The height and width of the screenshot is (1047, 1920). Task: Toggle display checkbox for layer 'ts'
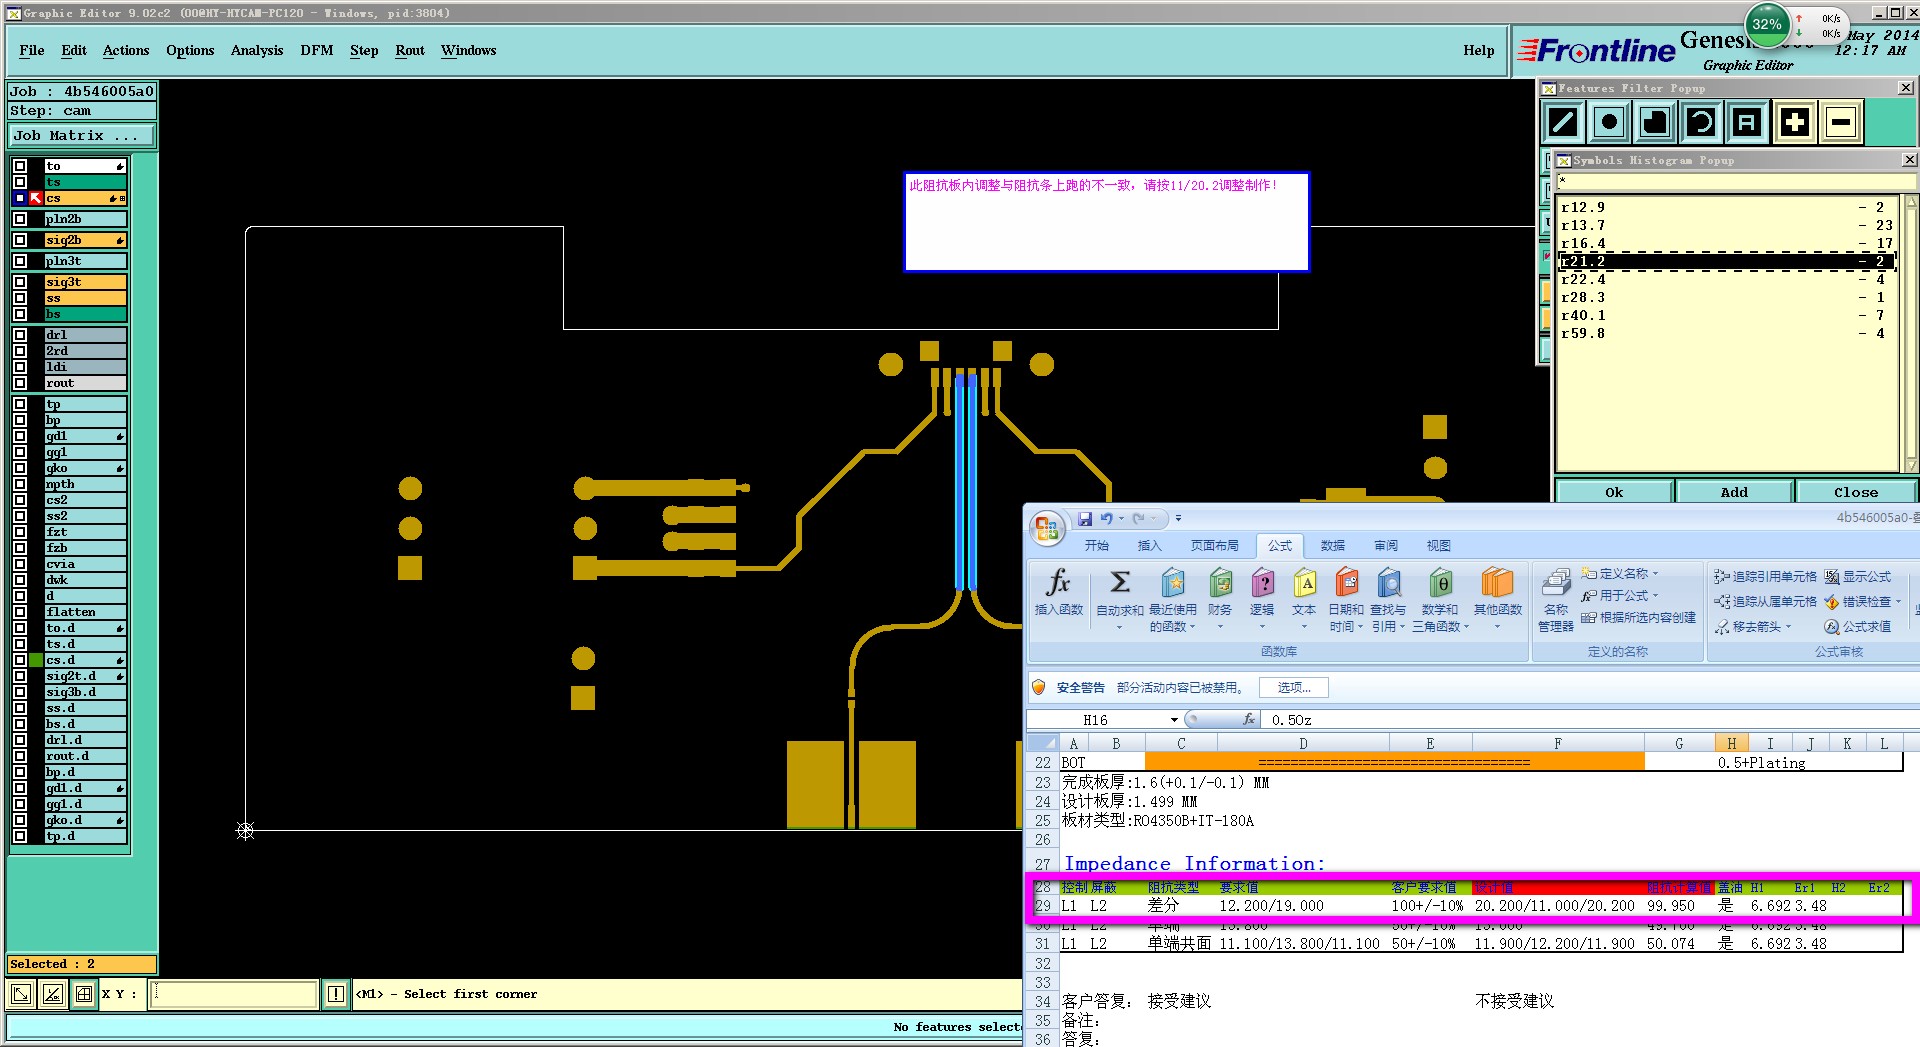pyautogui.click(x=20, y=182)
